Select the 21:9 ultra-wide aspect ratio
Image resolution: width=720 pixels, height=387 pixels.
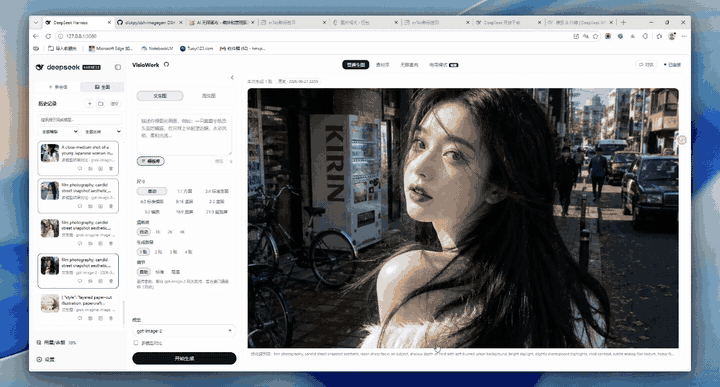pos(217,212)
